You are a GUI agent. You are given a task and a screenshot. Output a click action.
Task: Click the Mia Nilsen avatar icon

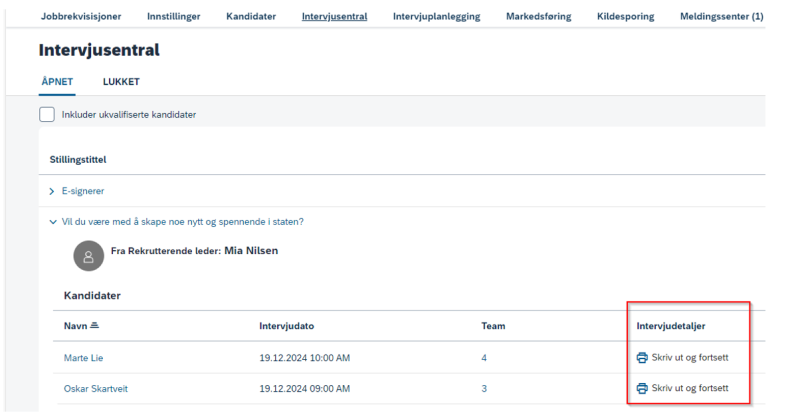pyautogui.click(x=89, y=256)
